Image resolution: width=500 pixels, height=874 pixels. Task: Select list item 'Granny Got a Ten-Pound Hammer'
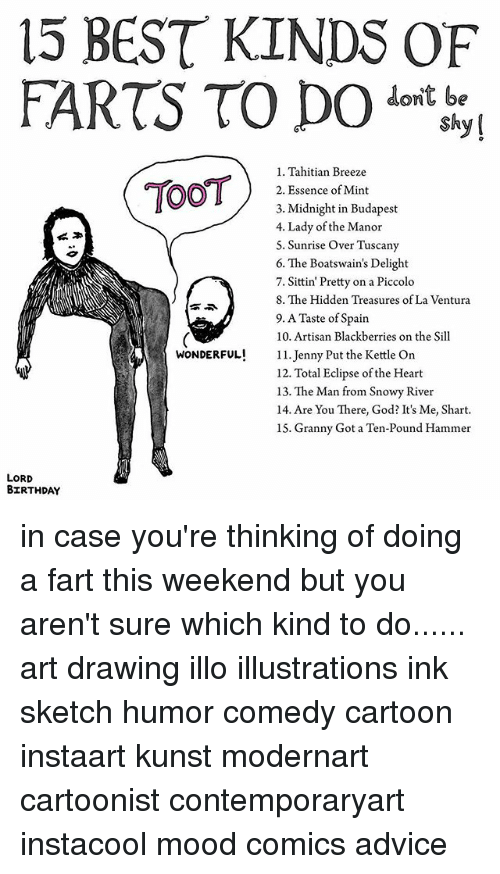point(373,428)
